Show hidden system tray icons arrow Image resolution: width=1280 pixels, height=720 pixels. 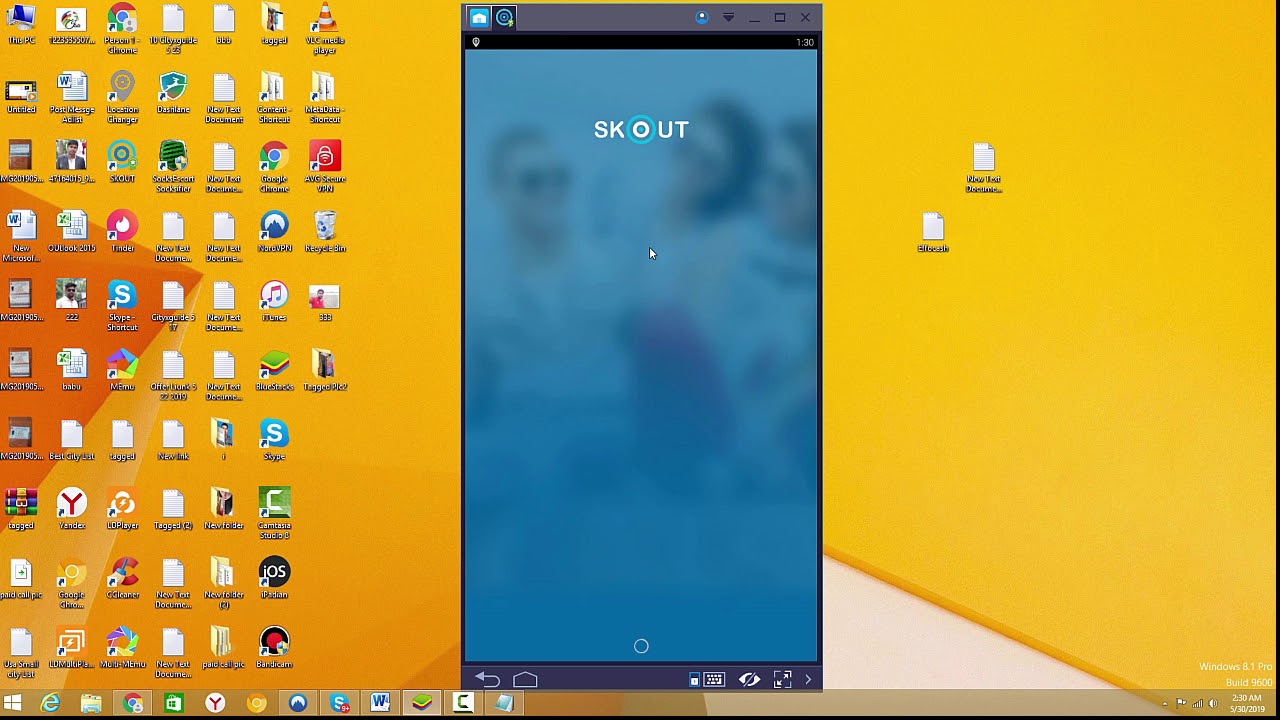(x=1164, y=704)
